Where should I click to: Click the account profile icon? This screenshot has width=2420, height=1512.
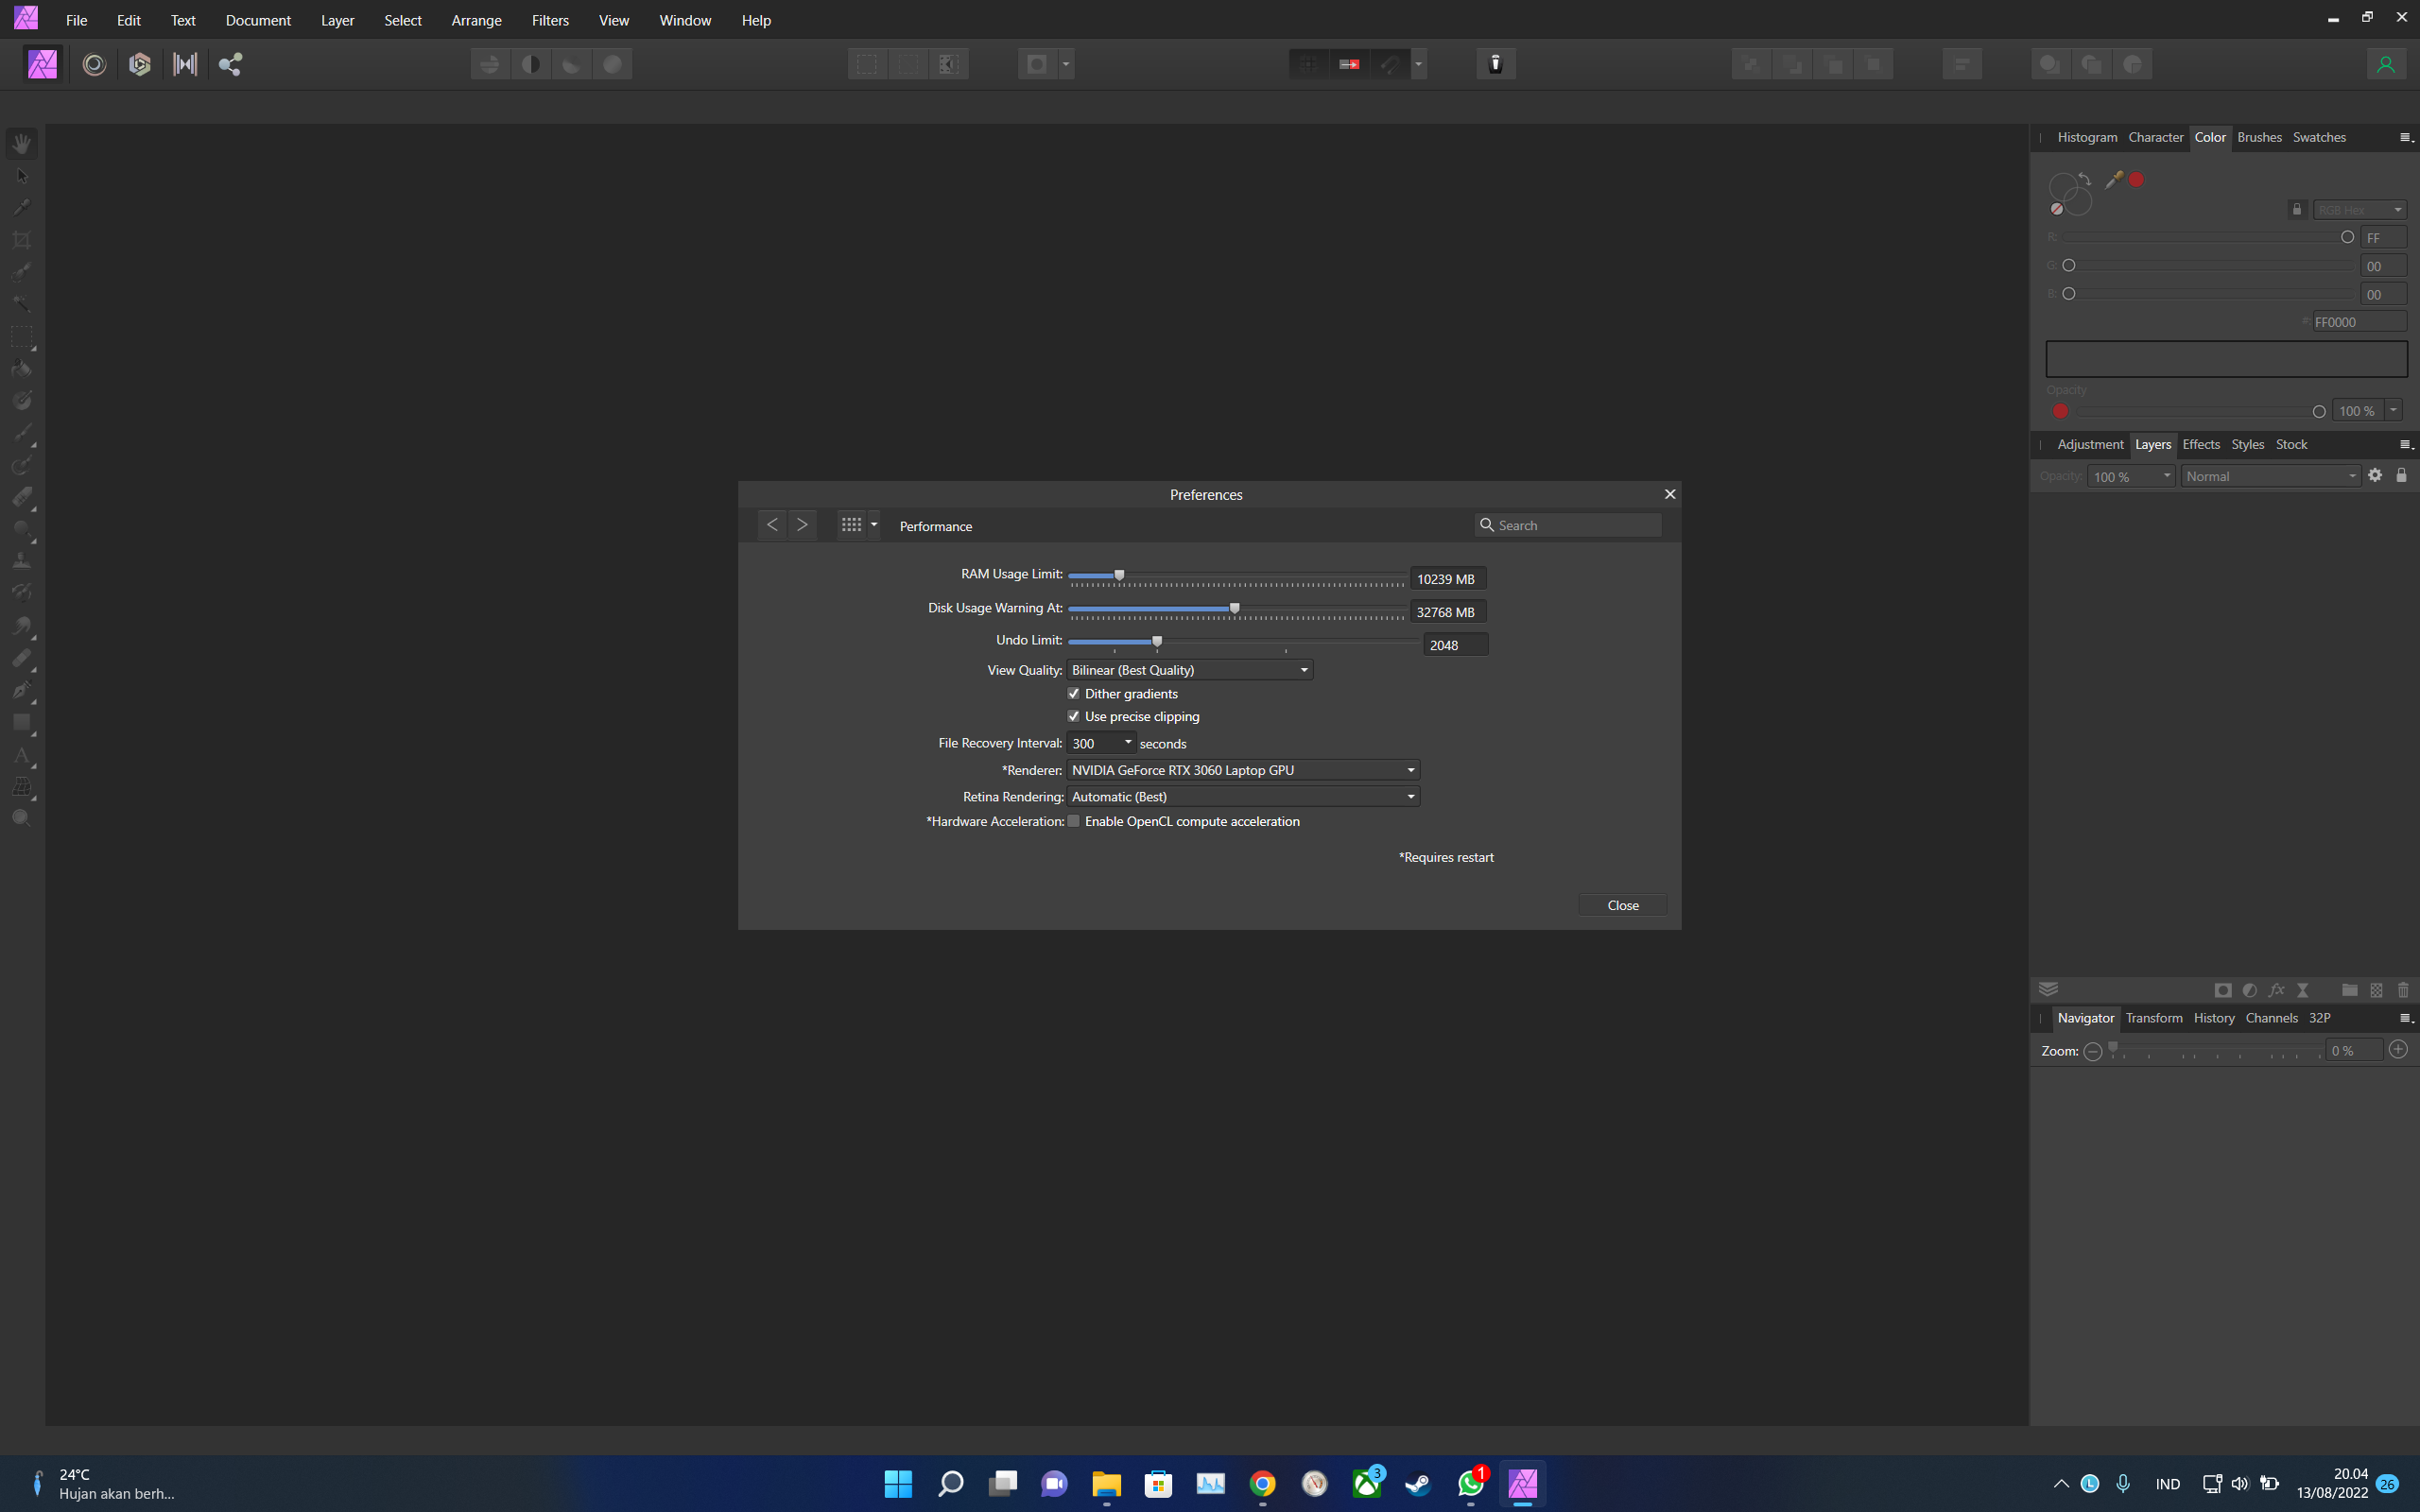point(2385,64)
